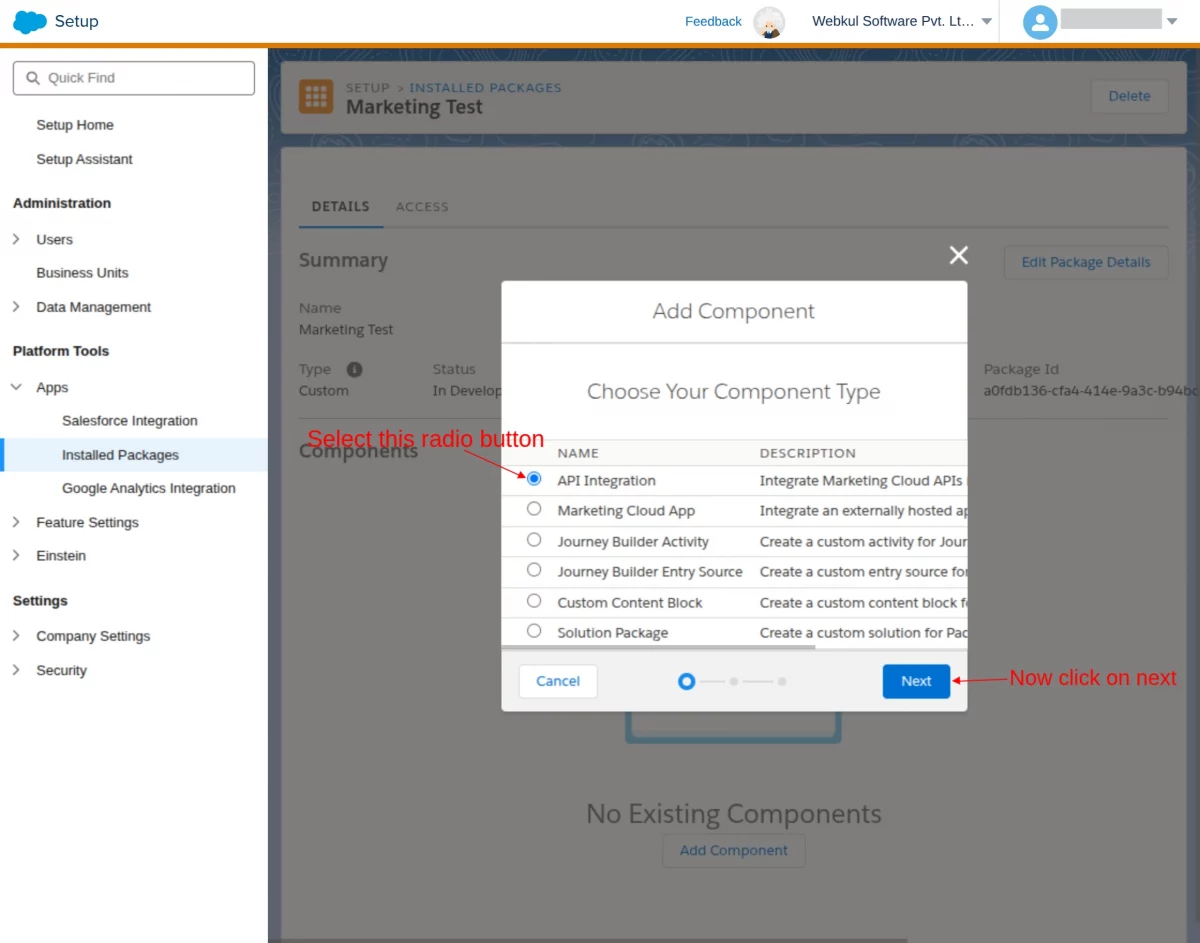Open Business Units in sidebar
Screen dimensions: 1200x943
point(82,273)
